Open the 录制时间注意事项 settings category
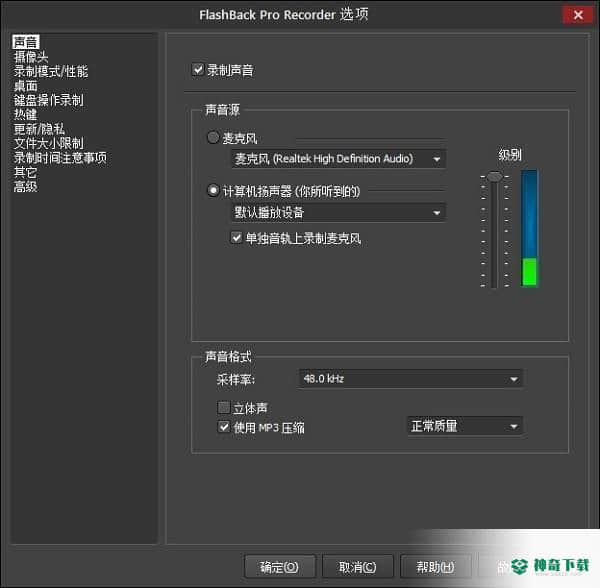 [x=60, y=158]
